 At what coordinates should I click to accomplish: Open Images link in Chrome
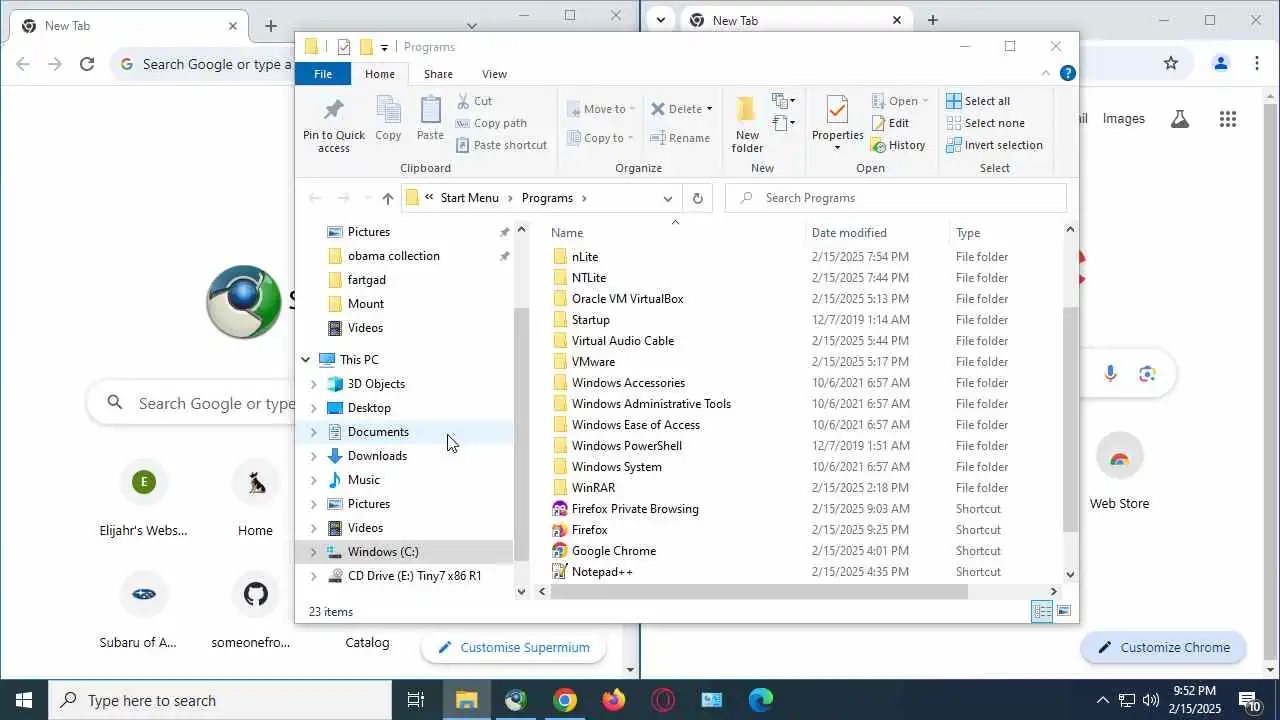(1123, 119)
